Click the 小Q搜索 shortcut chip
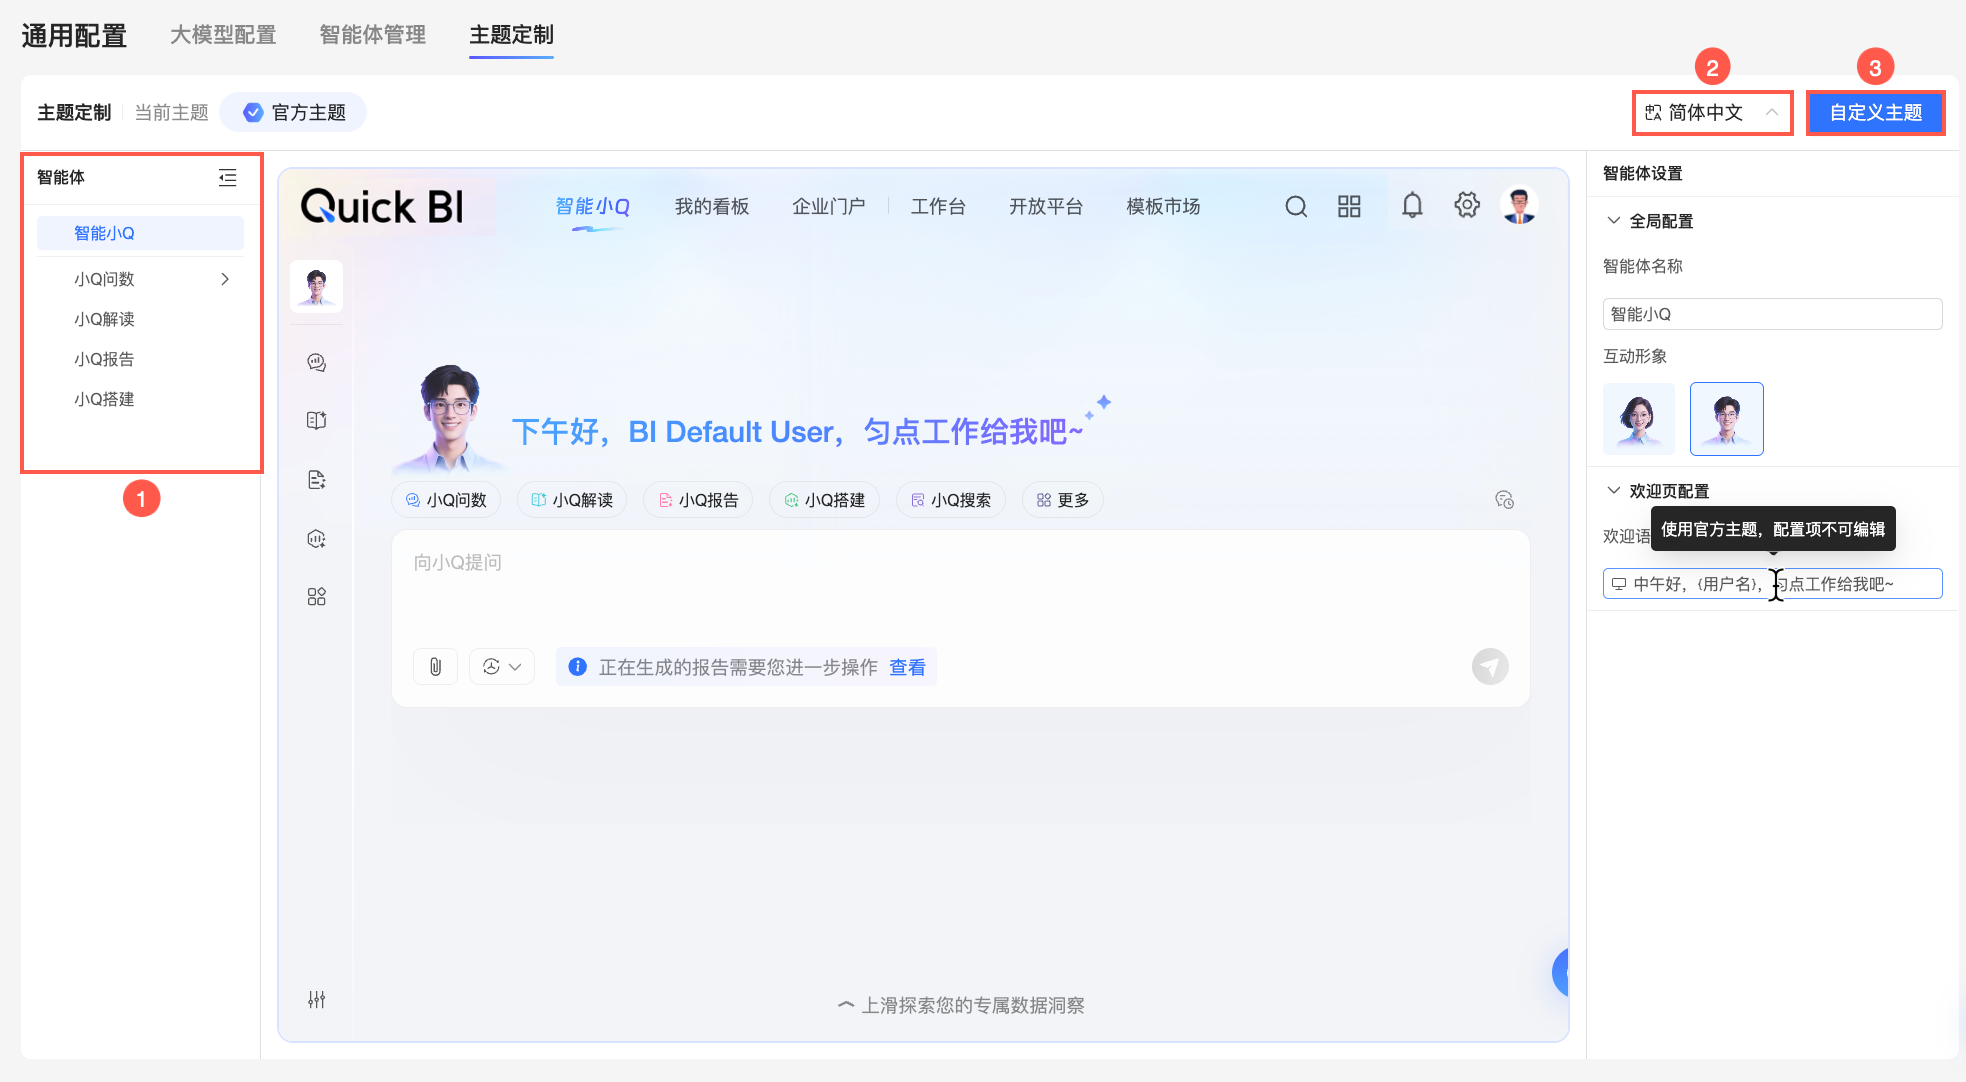 coord(950,500)
